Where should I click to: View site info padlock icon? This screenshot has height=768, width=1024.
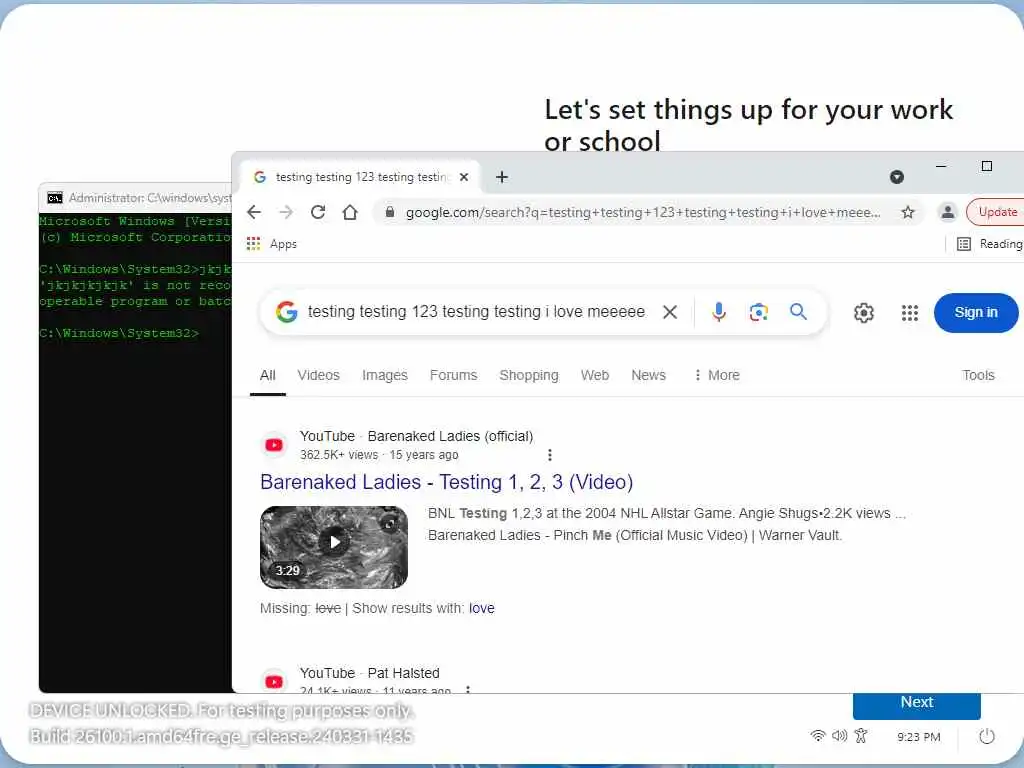[x=390, y=212]
